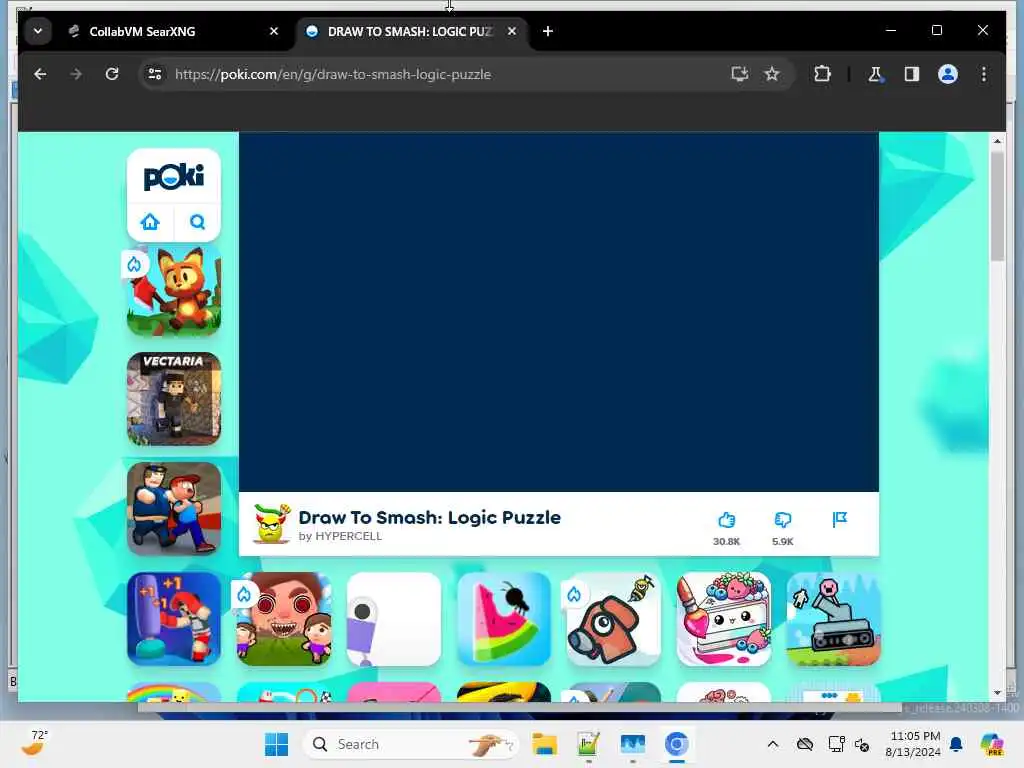Viewport: 1024px width, 768px height.
Task: Open the Windows Start menu
Action: click(x=276, y=744)
